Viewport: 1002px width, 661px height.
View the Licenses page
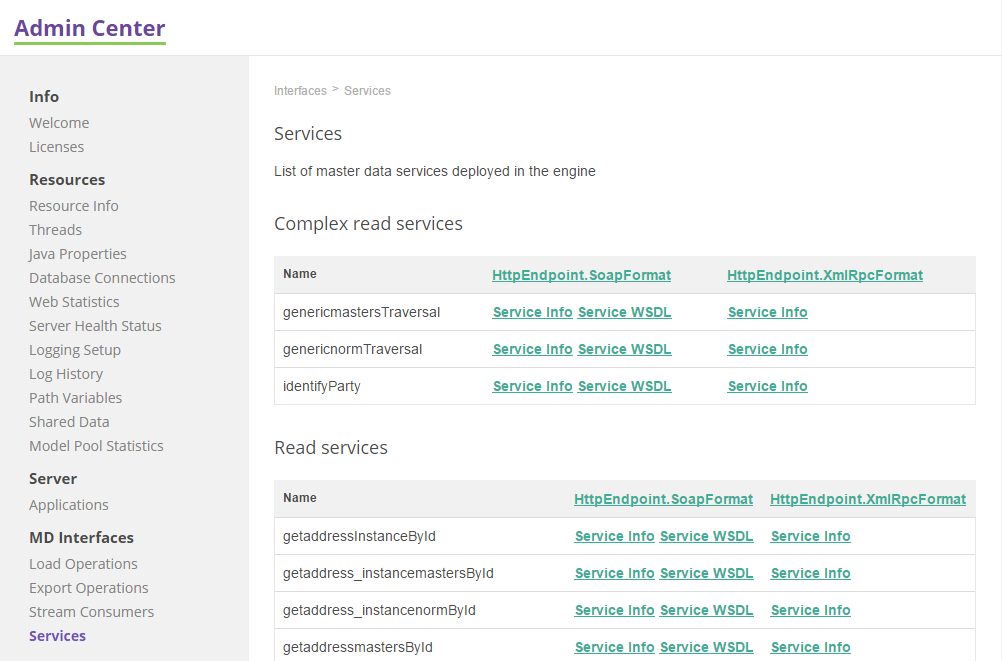tap(56, 146)
